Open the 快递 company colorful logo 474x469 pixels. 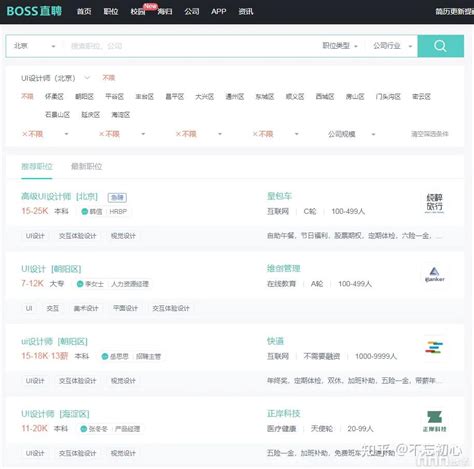coord(434,347)
